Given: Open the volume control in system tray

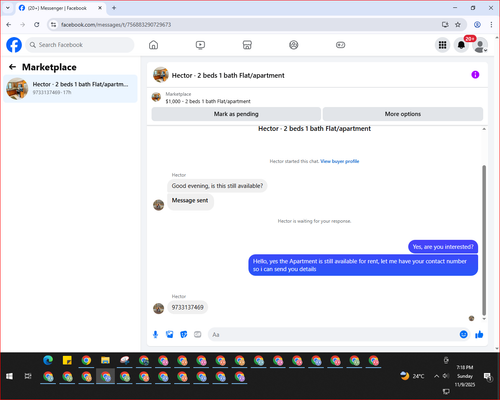Looking at the screenshot, I should coord(446,376).
